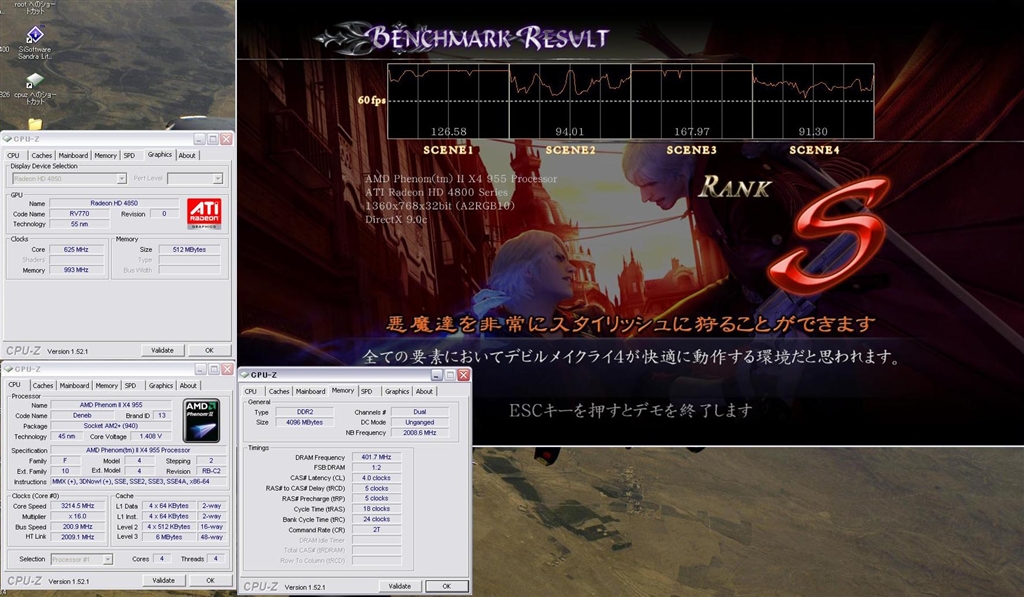This screenshot has width=1024, height=597.
Task: Open Display Device Selection dropdown showing Radeon HD 4850
Action: point(69,178)
